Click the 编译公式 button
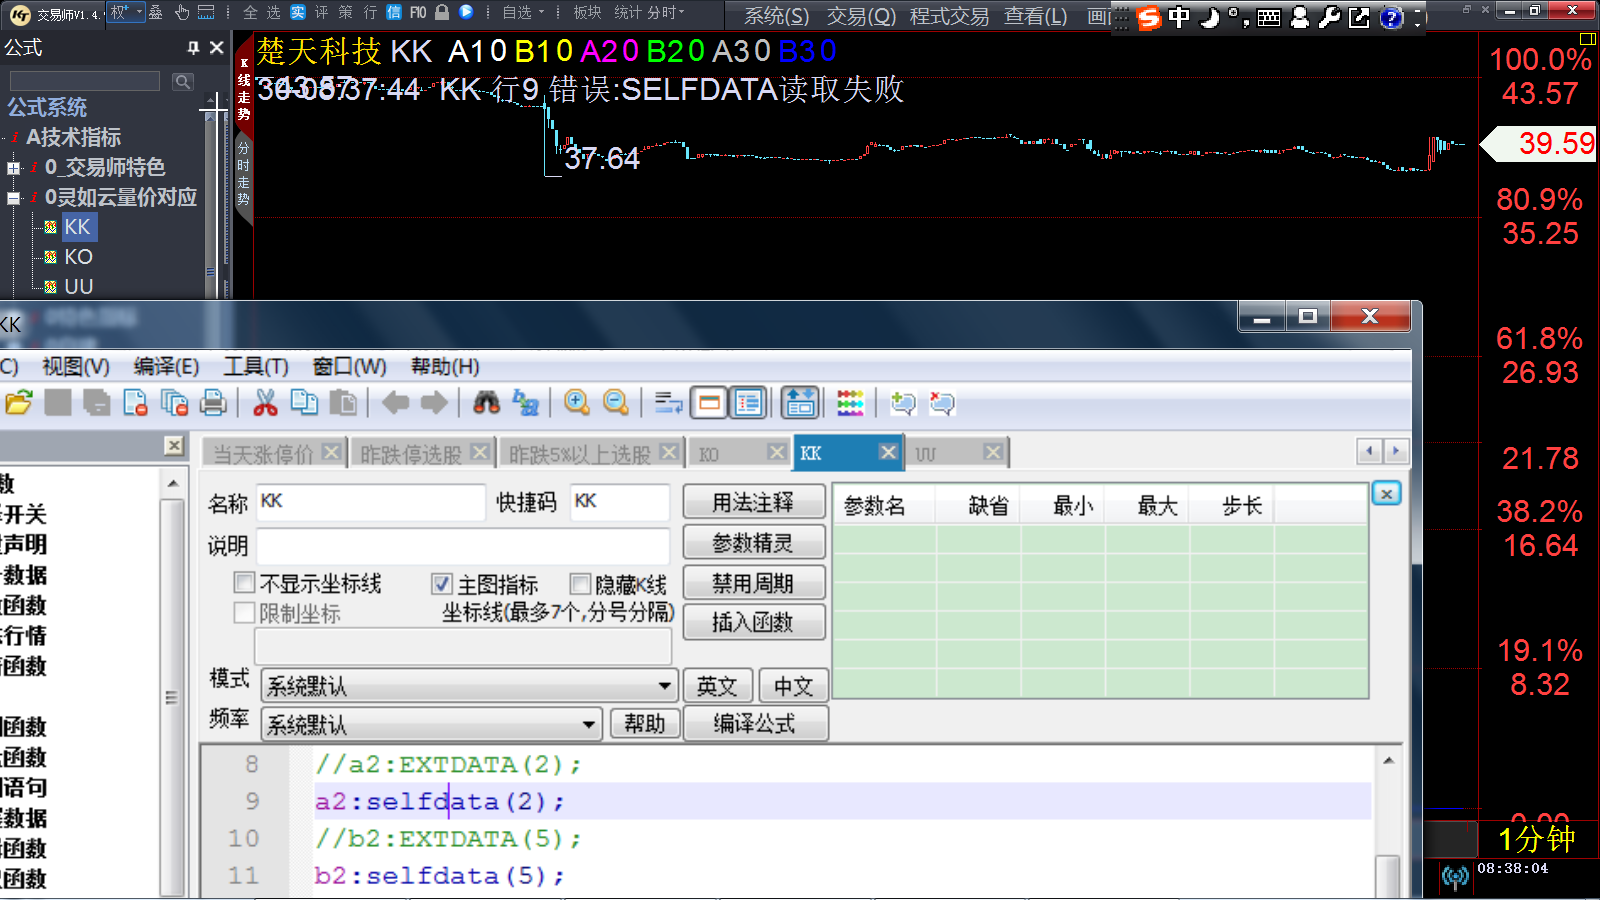 [754, 723]
